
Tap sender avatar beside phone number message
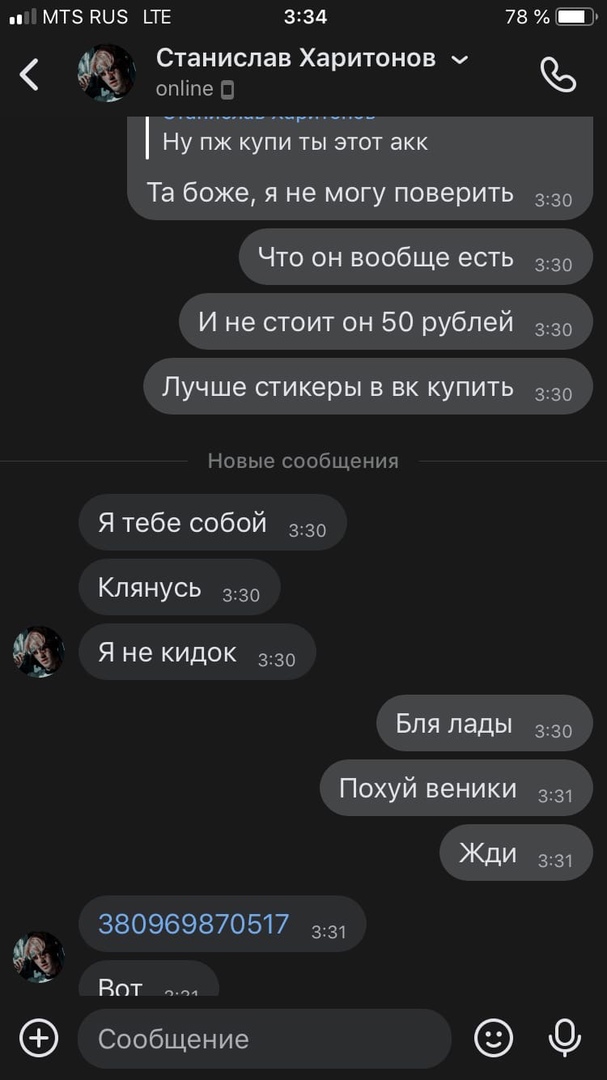click(x=39, y=957)
